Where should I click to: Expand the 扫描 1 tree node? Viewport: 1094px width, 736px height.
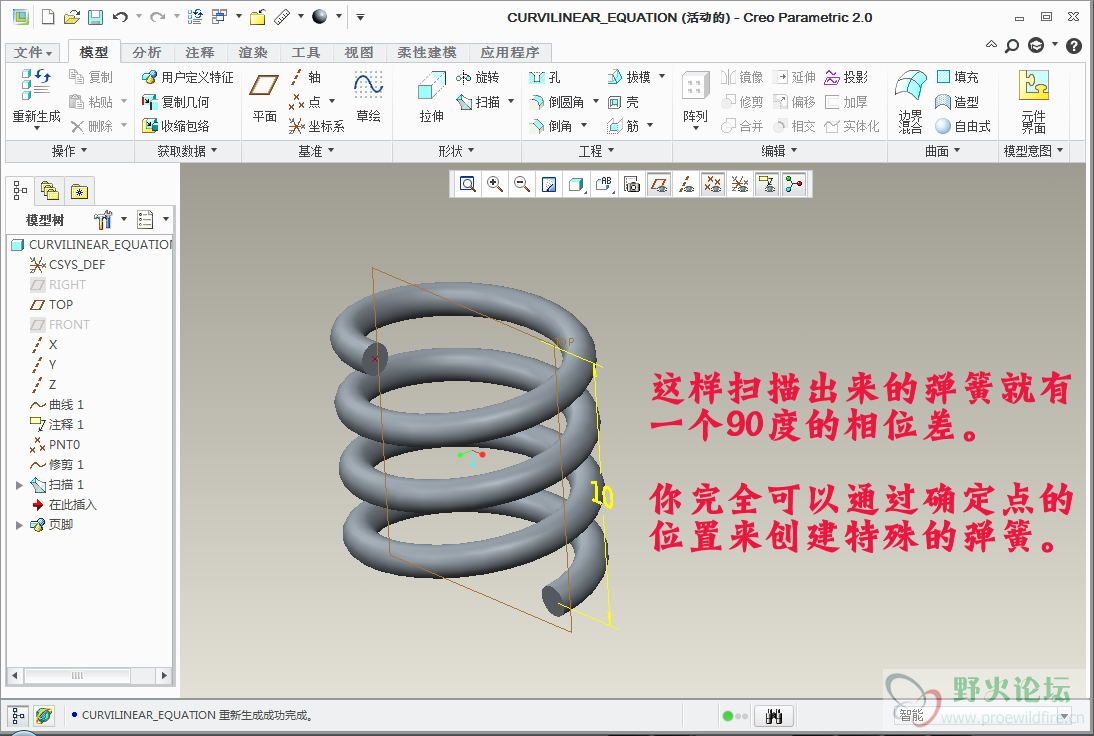tap(20, 485)
